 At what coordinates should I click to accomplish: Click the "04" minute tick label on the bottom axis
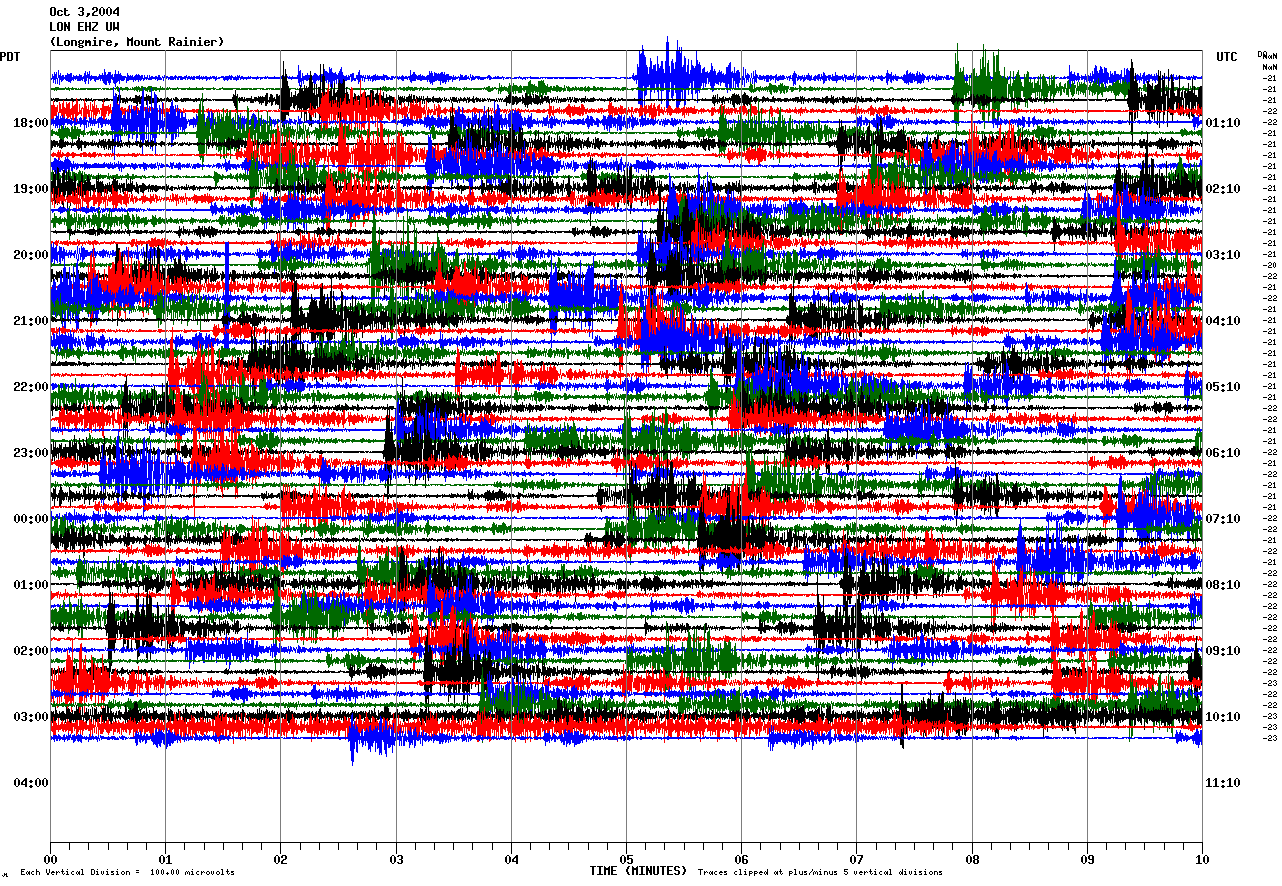coord(511,858)
